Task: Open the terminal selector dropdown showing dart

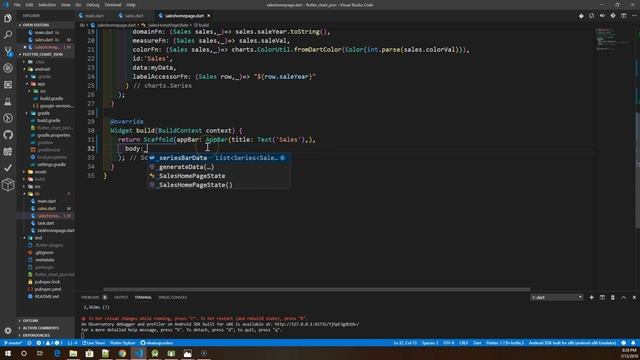Action: coord(557,298)
